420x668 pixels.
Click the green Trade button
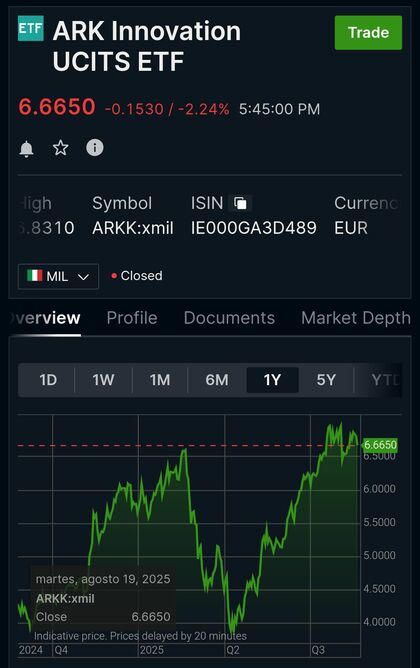[368, 32]
